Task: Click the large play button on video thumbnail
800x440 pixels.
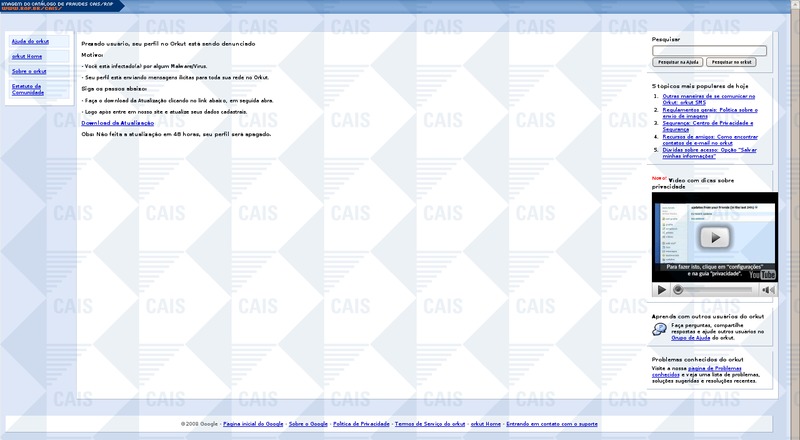Action: [x=715, y=237]
